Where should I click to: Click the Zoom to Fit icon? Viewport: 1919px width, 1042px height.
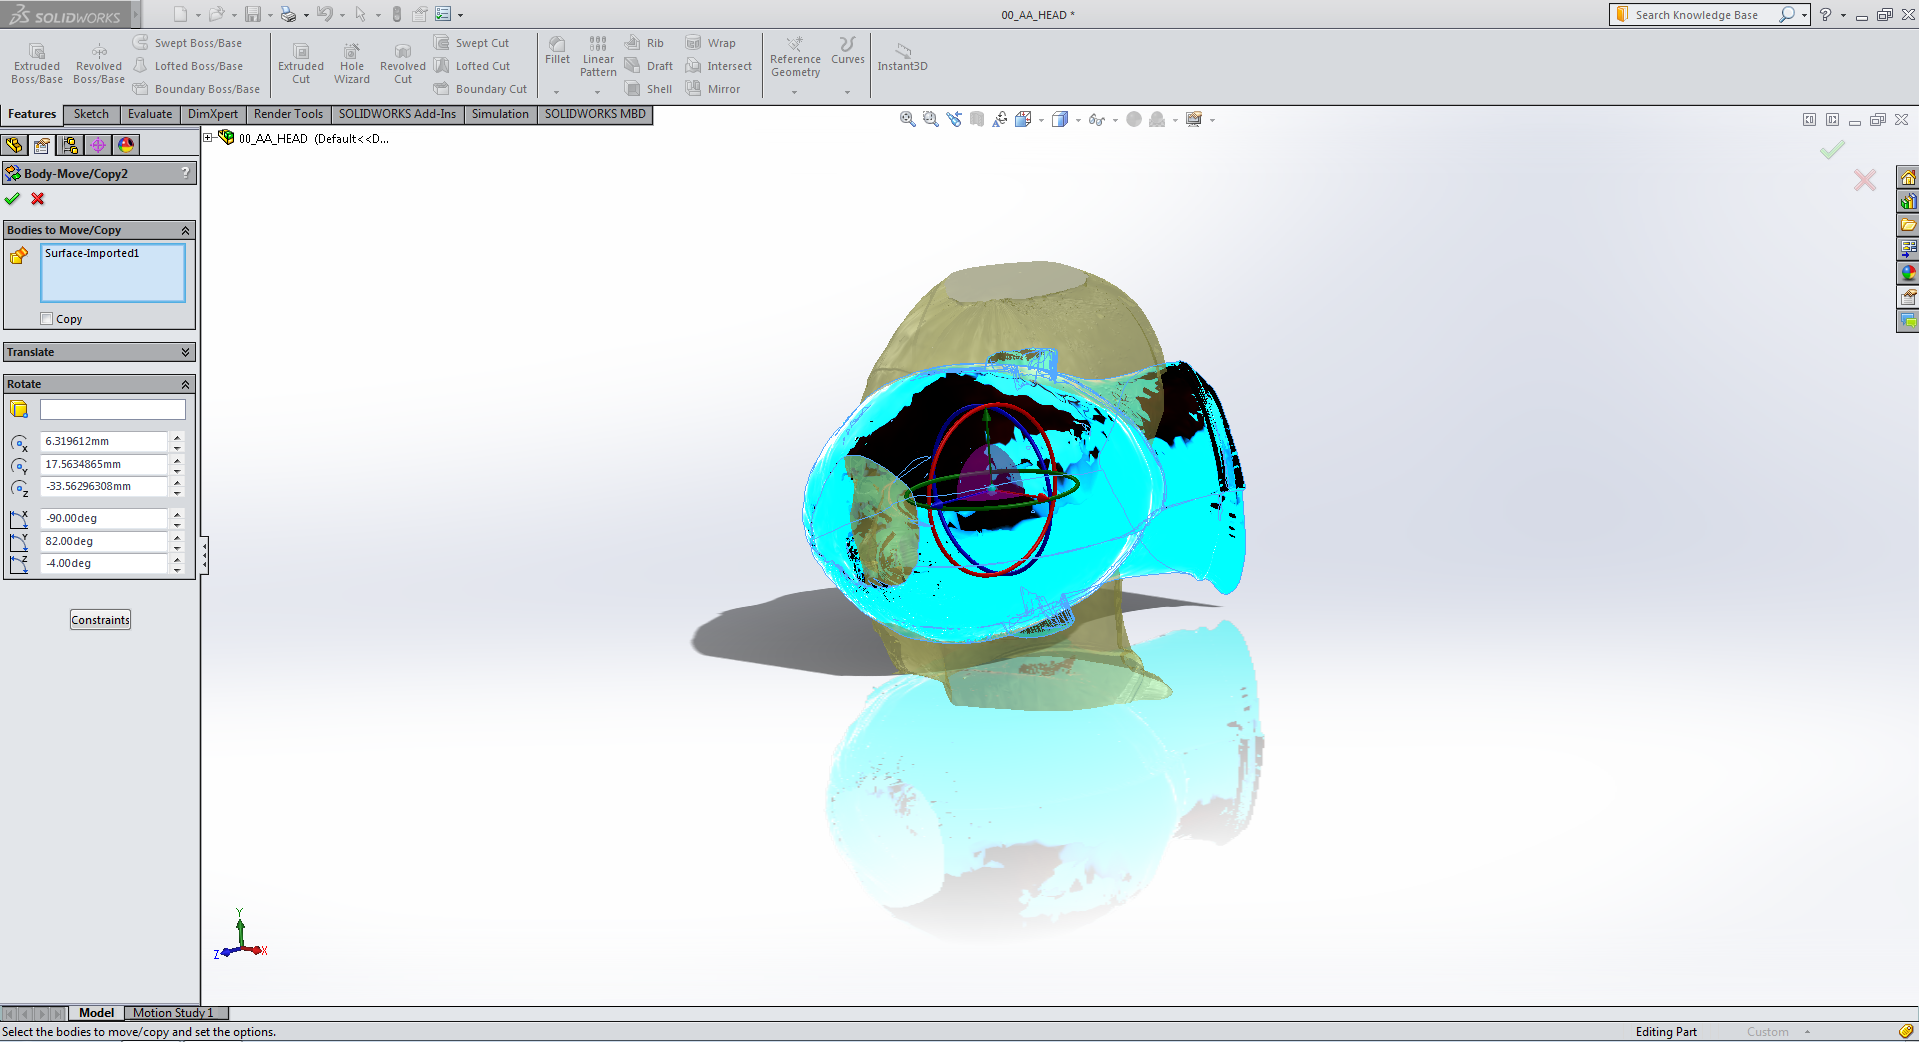coord(908,119)
